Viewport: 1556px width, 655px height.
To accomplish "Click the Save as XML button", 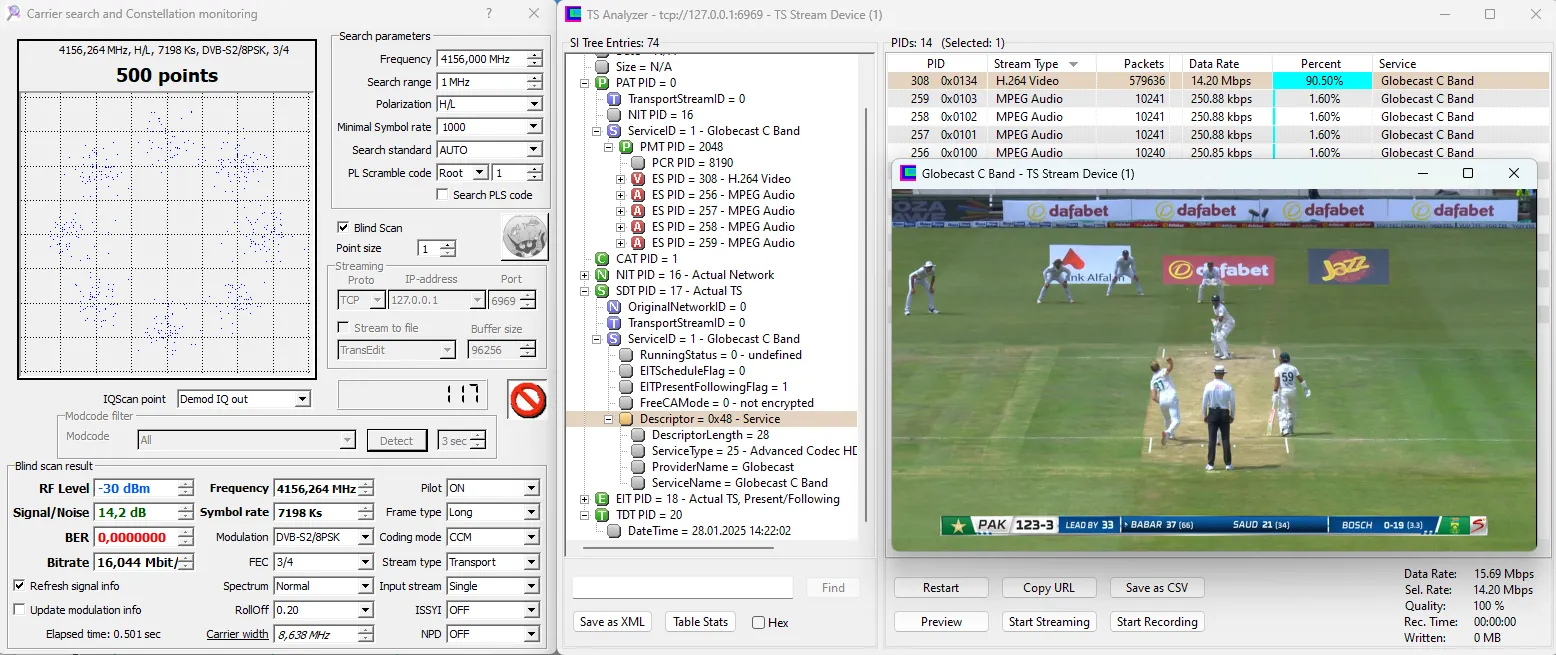I will pyautogui.click(x=612, y=621).
